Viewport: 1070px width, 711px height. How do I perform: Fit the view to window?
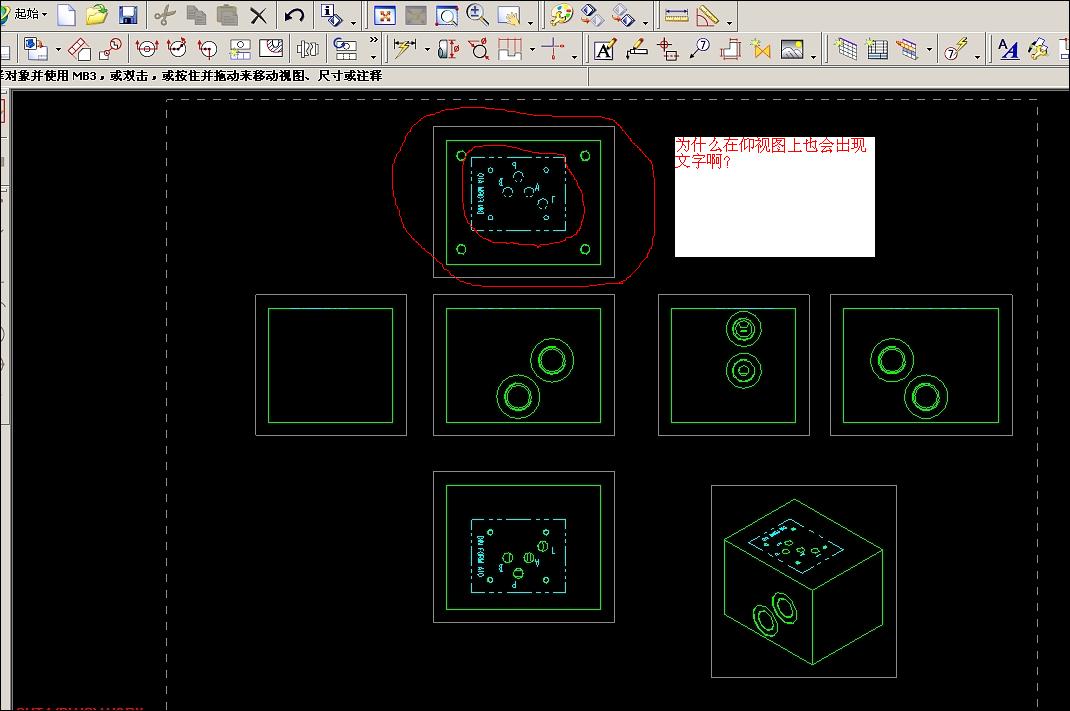coord(385,15)
